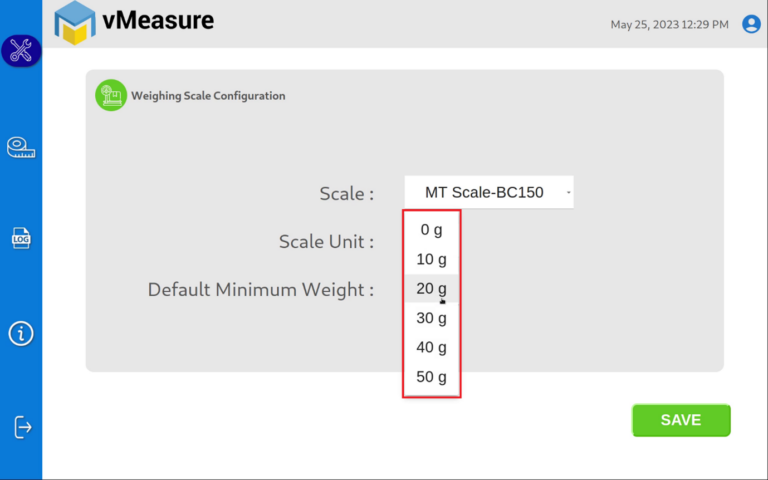Choose 50 g option
This screenshot has width=768, height=480.
tap(431, 377)
